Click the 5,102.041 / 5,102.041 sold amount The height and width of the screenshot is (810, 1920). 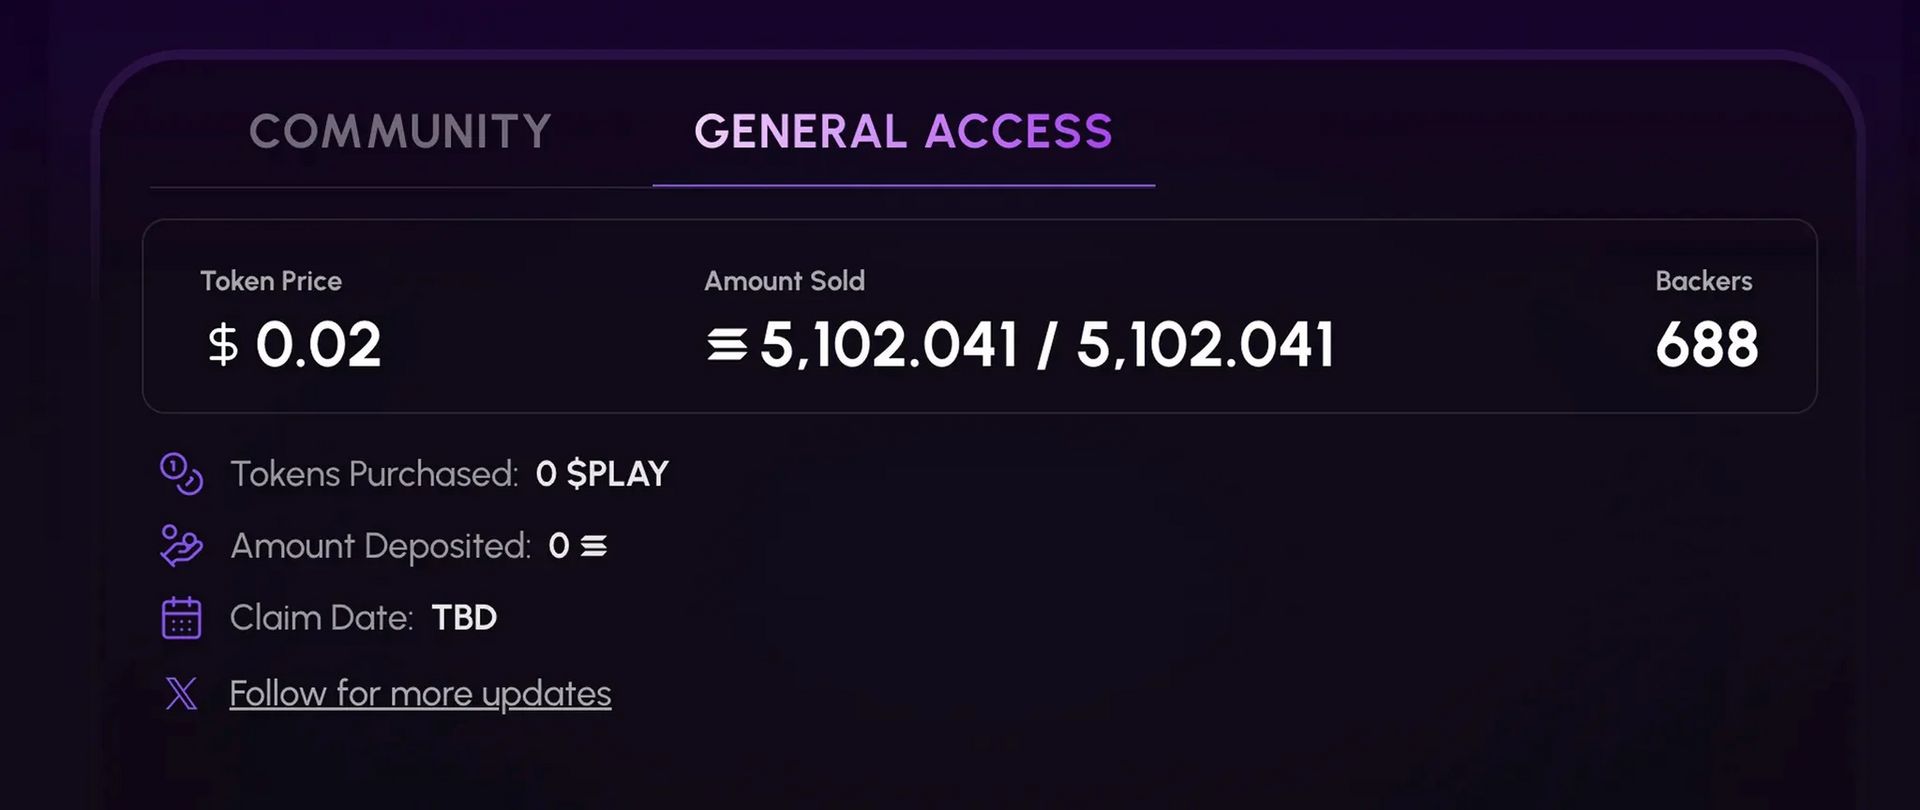pos(1047,345)
